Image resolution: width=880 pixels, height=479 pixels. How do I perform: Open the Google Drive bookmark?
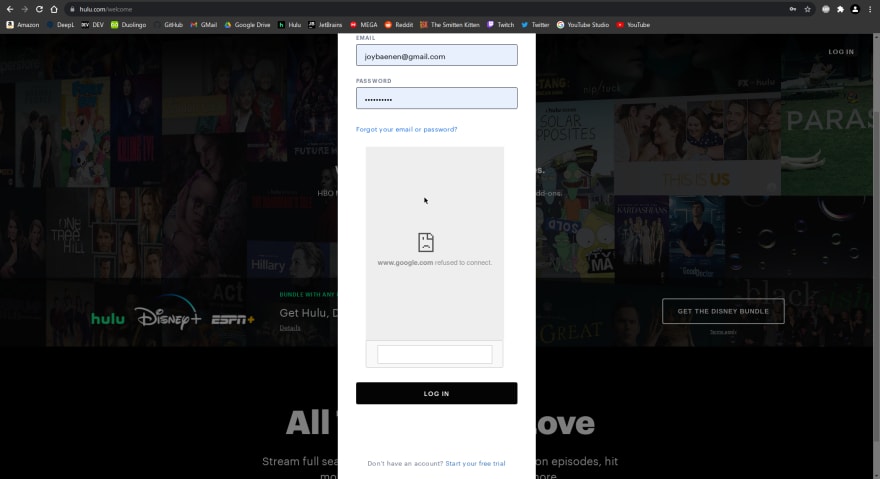pyautogui.click(x=248, y=25)
